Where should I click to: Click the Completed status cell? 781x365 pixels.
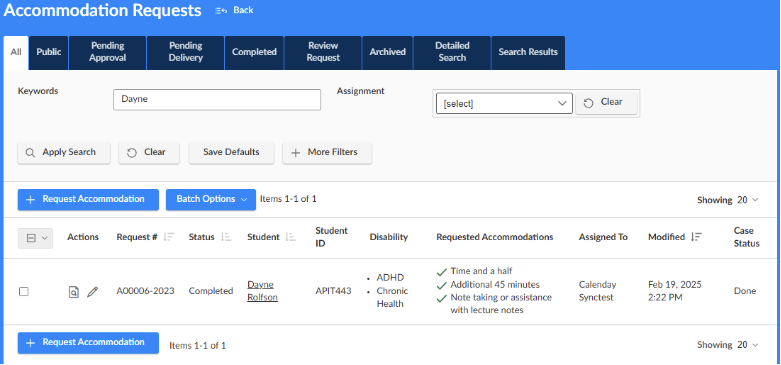(211, 291)
